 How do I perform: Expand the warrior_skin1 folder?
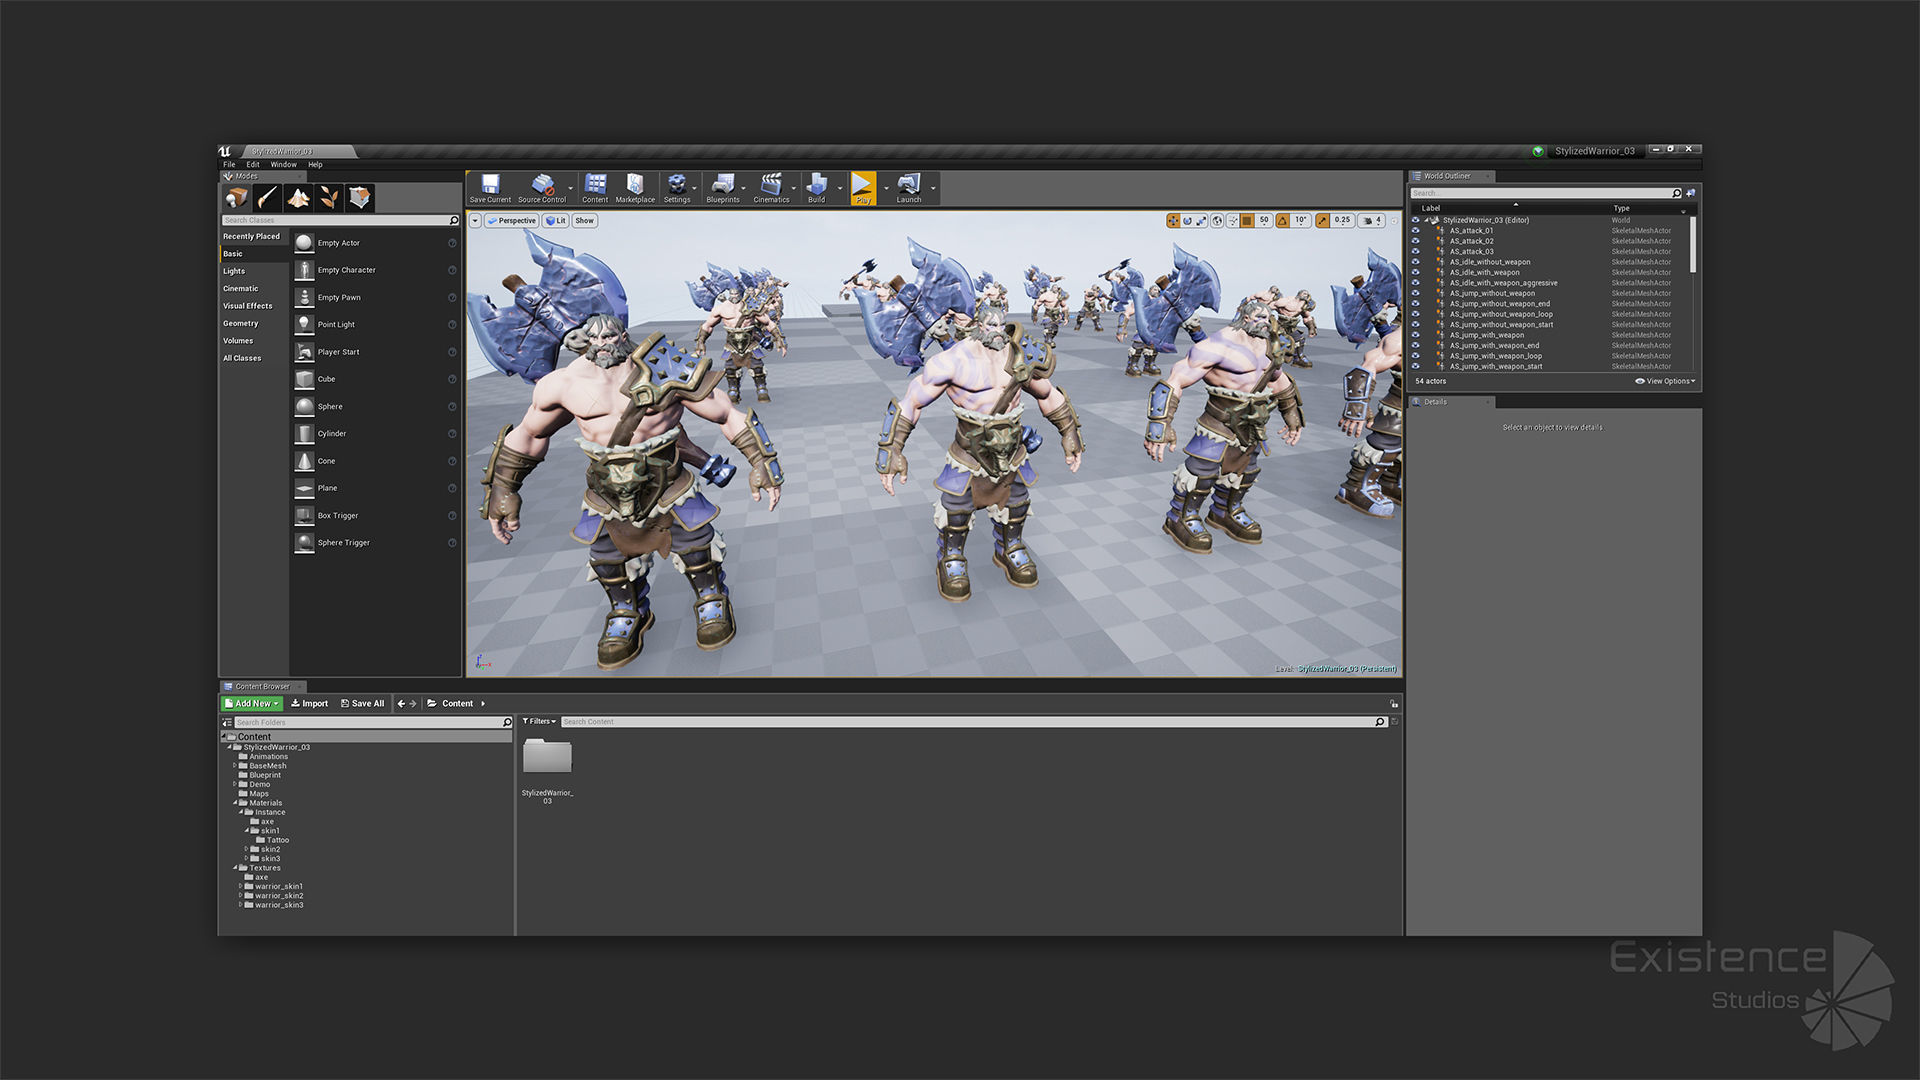241,887
